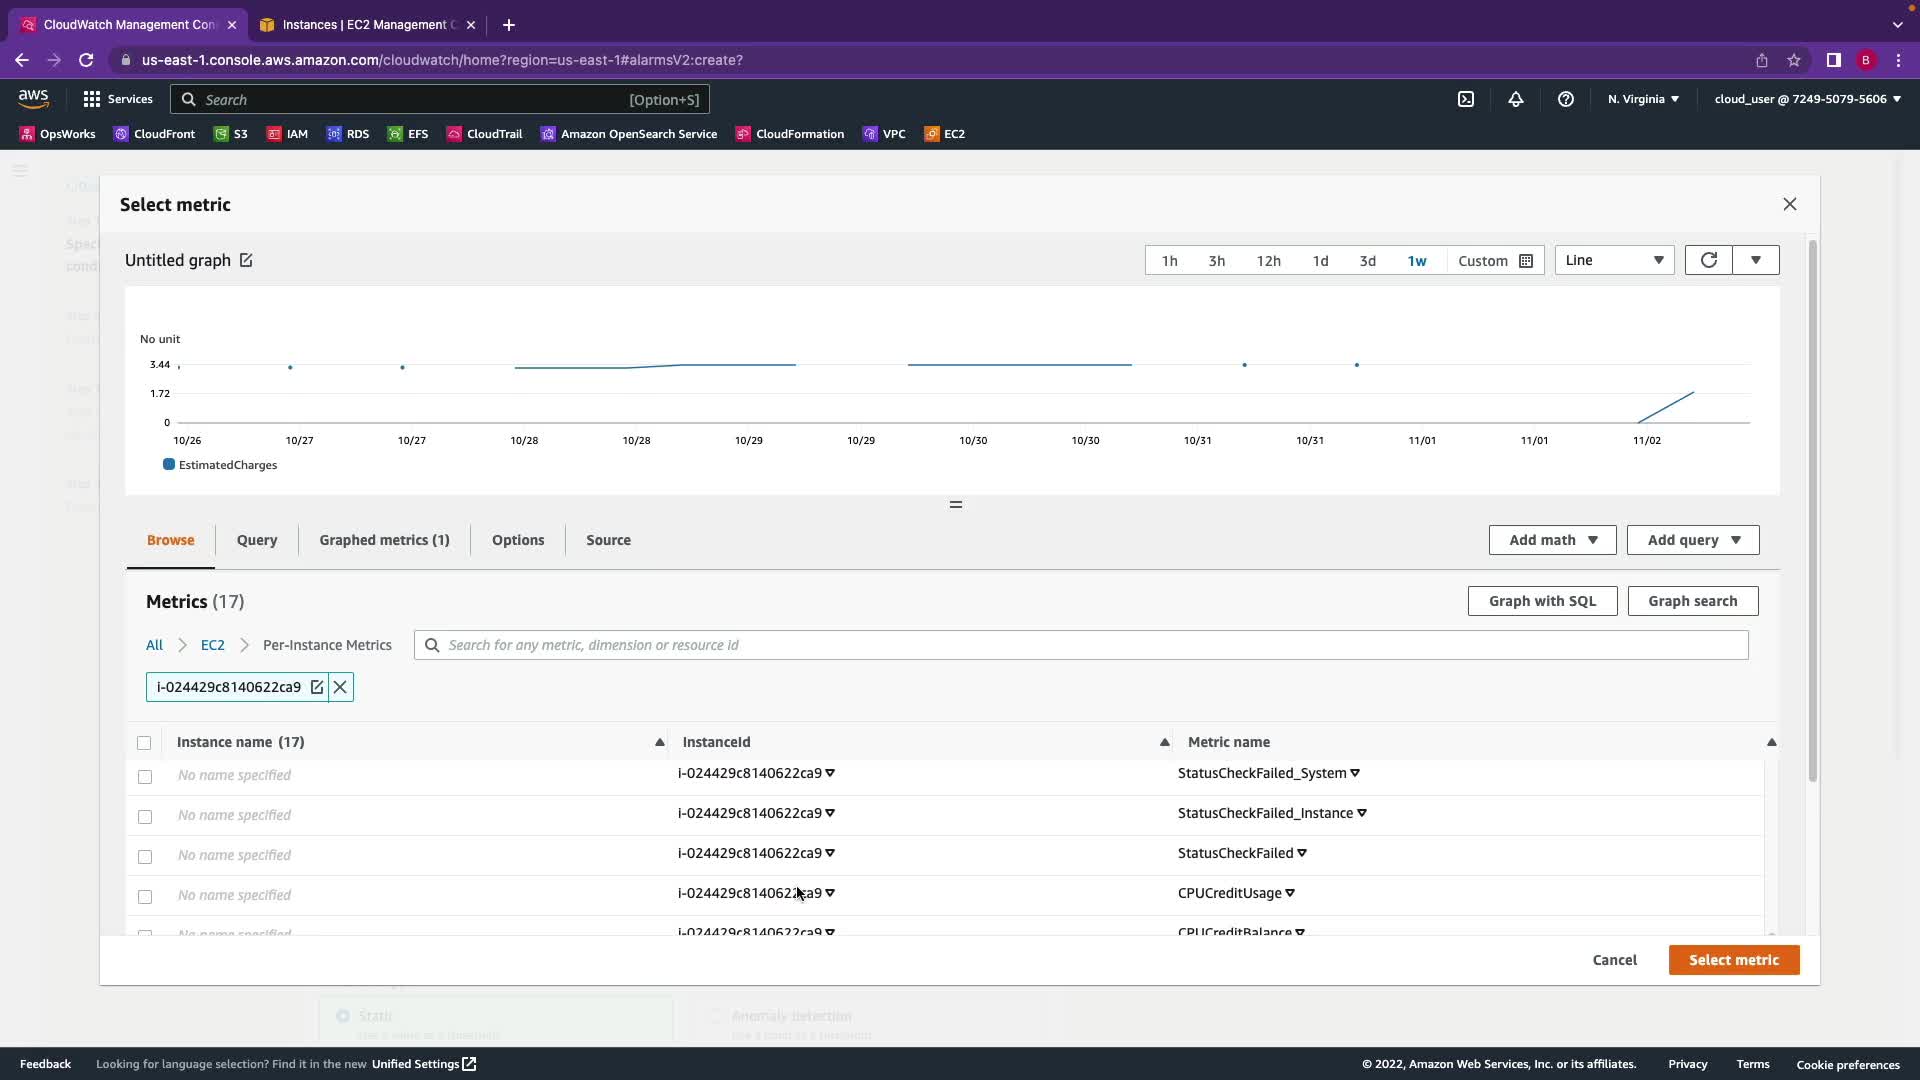
Task: Focus the metric search field
Action: (1090, 645)
